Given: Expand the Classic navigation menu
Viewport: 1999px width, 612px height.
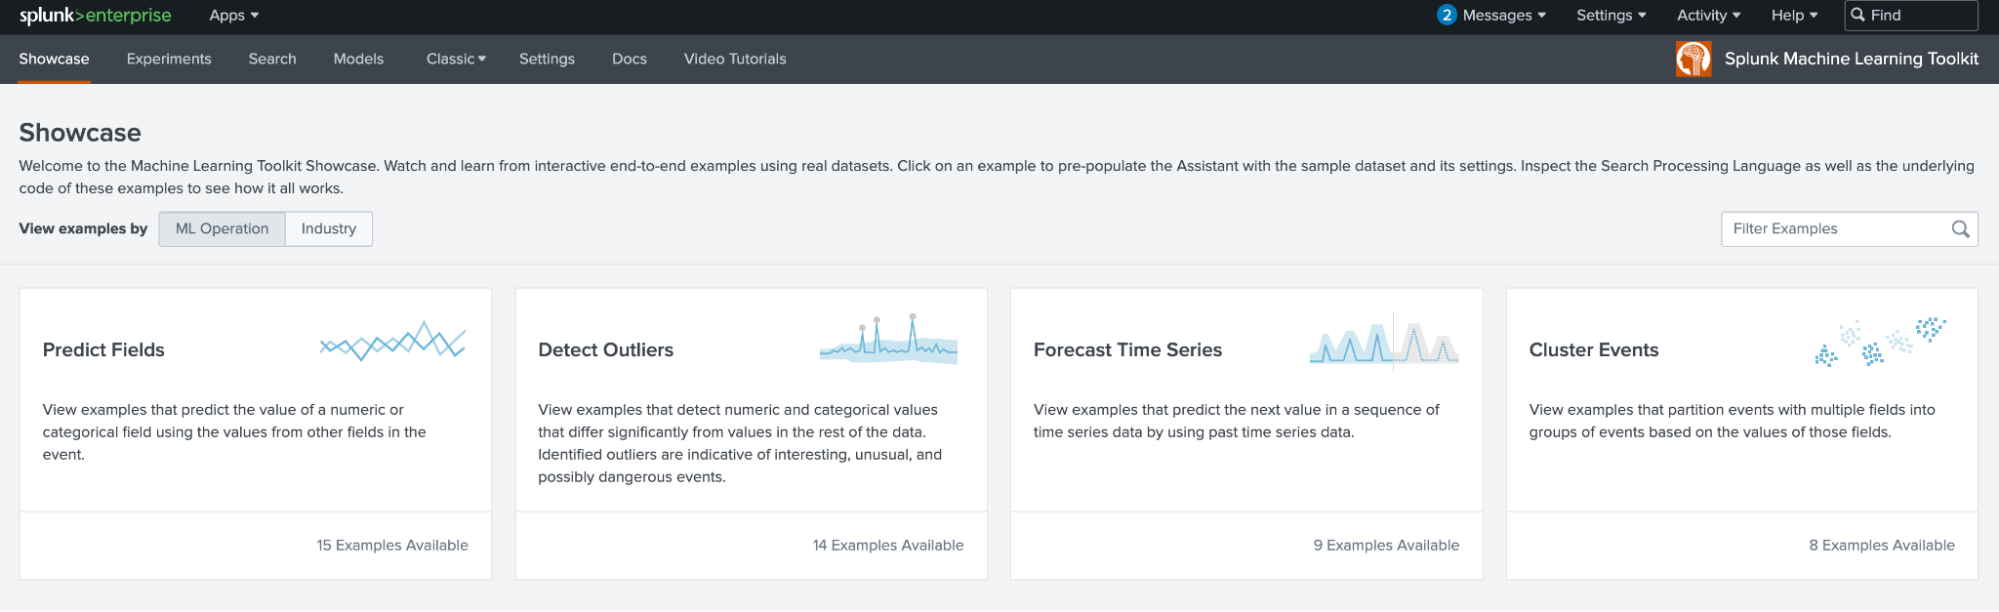Looking at the screenshot, I should (456, 59).
